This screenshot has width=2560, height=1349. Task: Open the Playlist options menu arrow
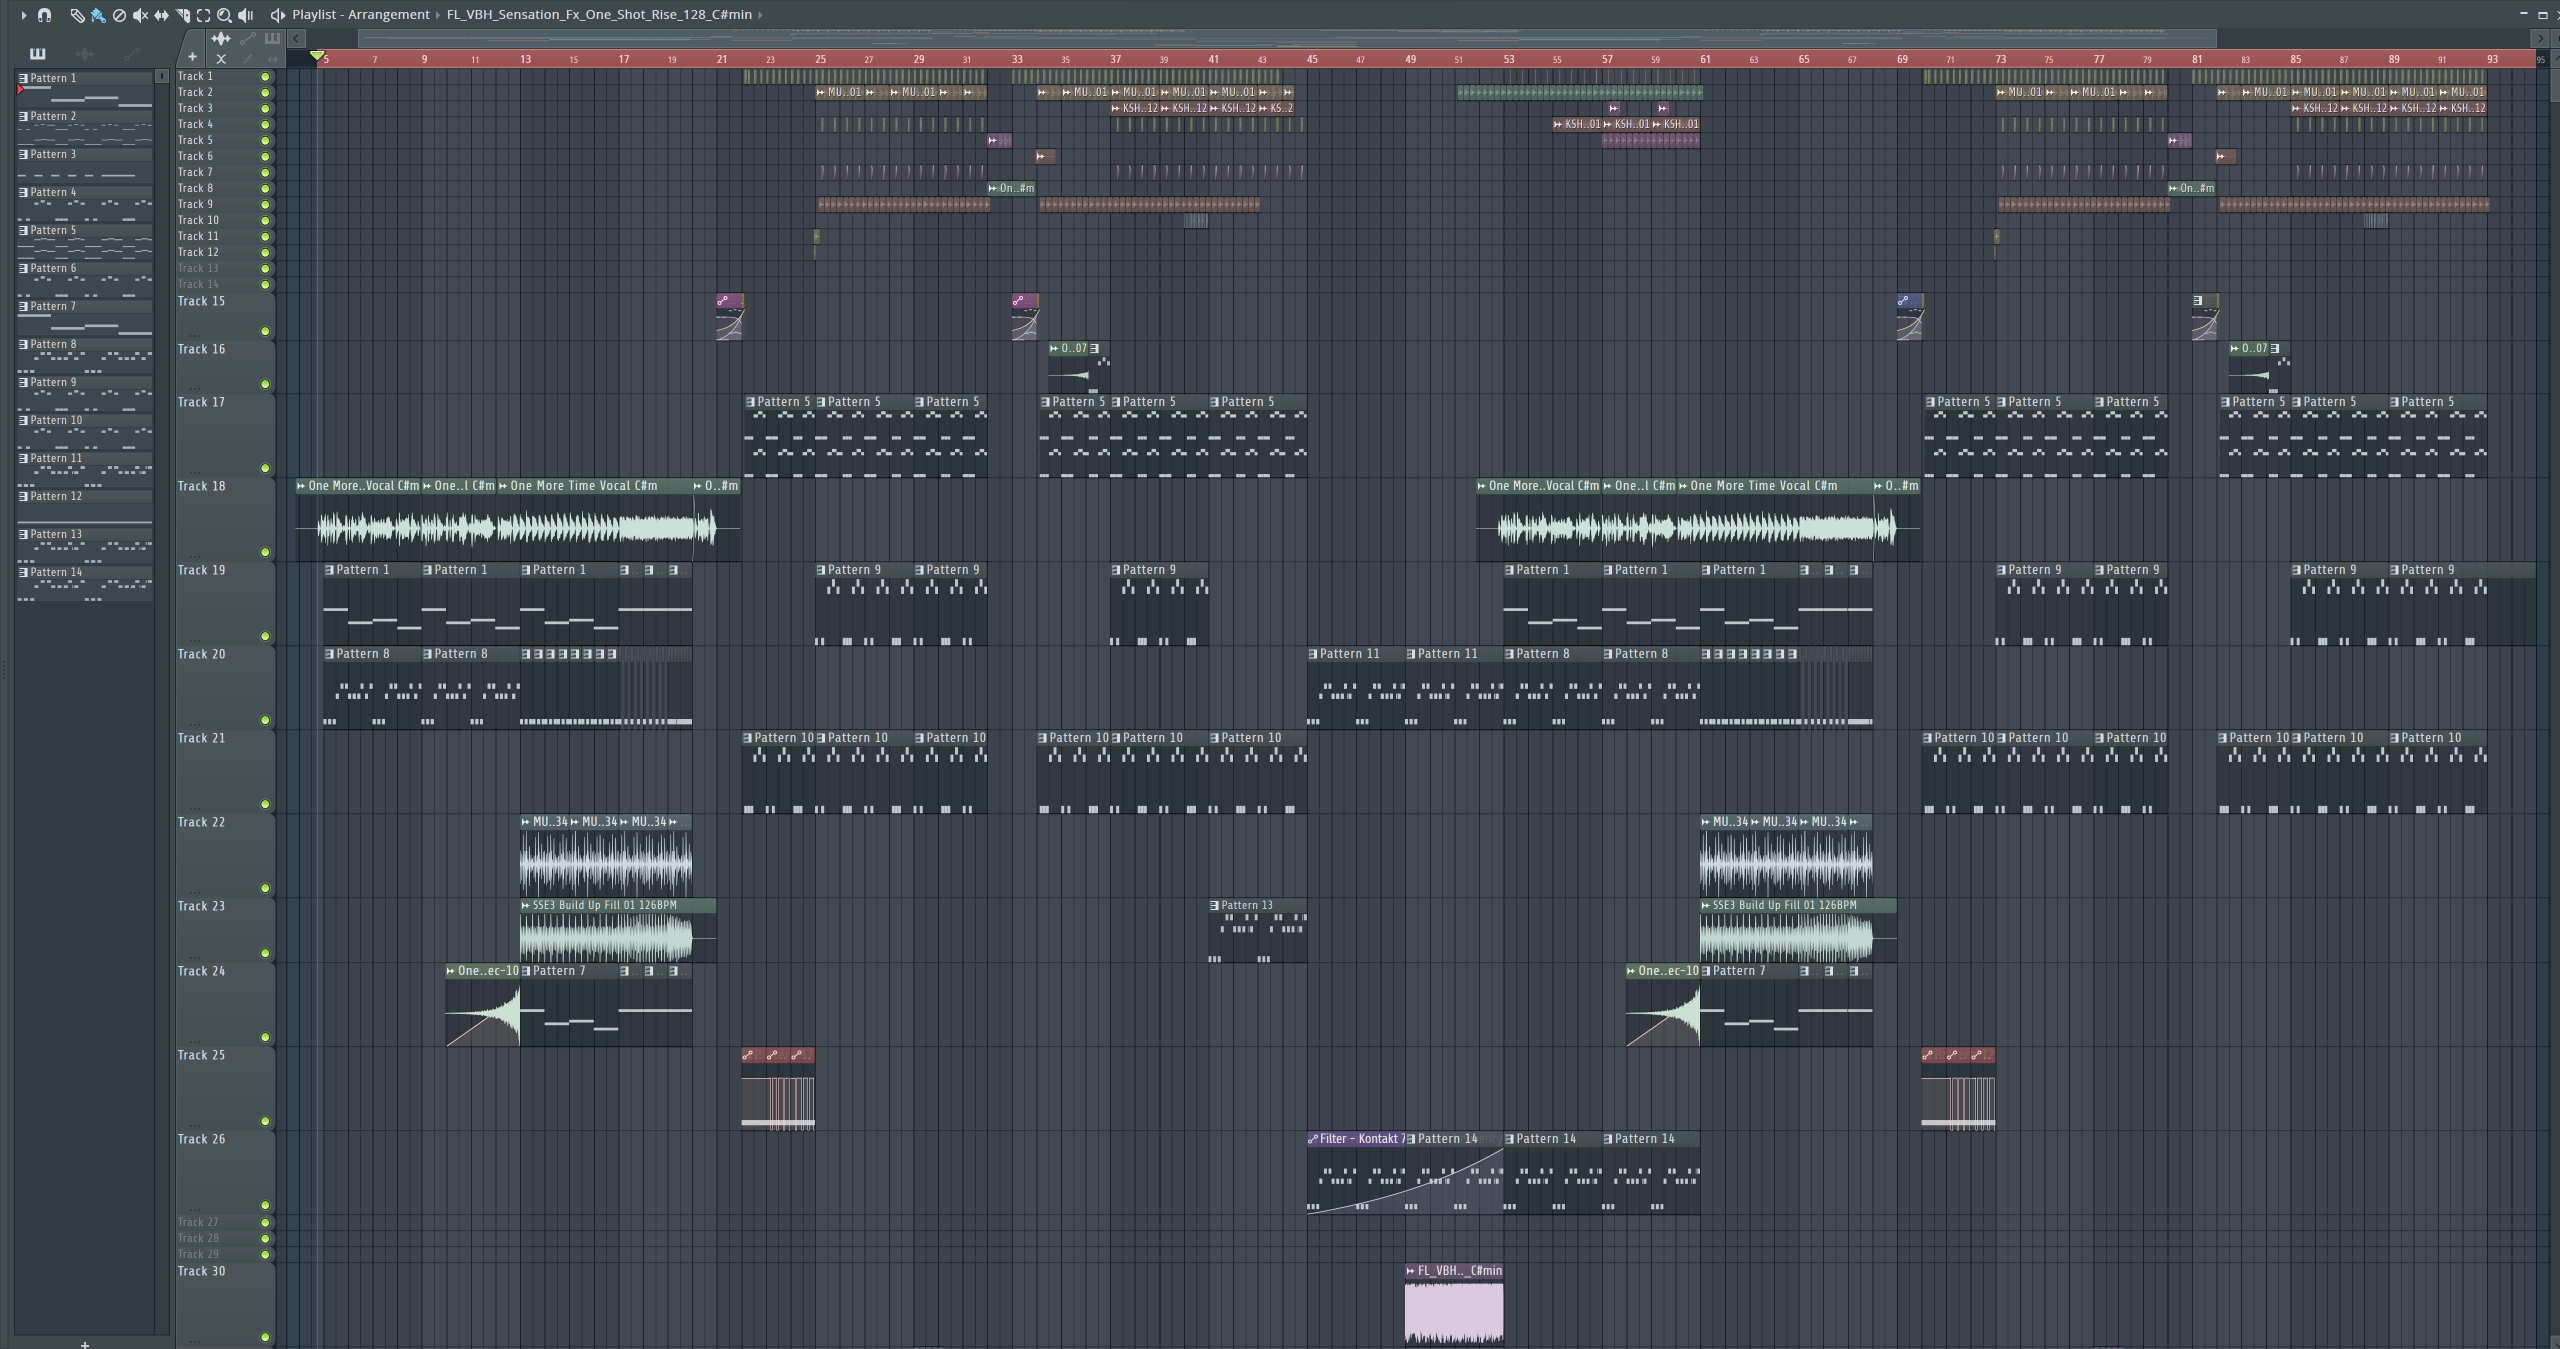pyautogui.click(x=23, y=15)
